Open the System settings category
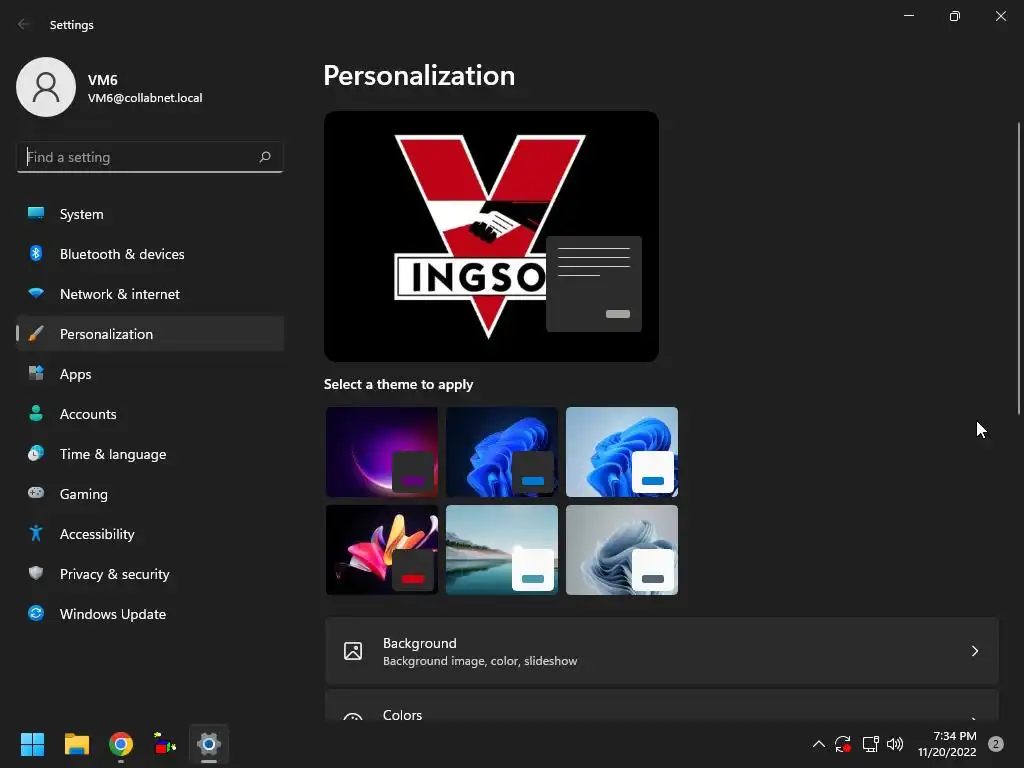 click(150, 214)
